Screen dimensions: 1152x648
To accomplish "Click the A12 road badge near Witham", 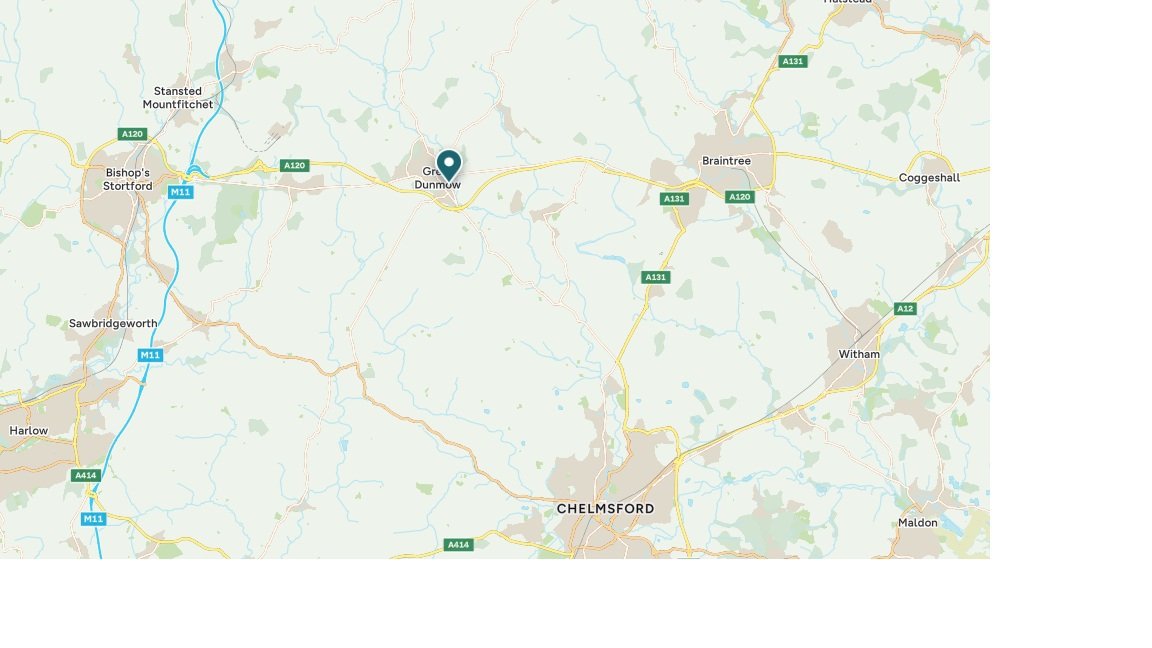I will click(905, 309).
